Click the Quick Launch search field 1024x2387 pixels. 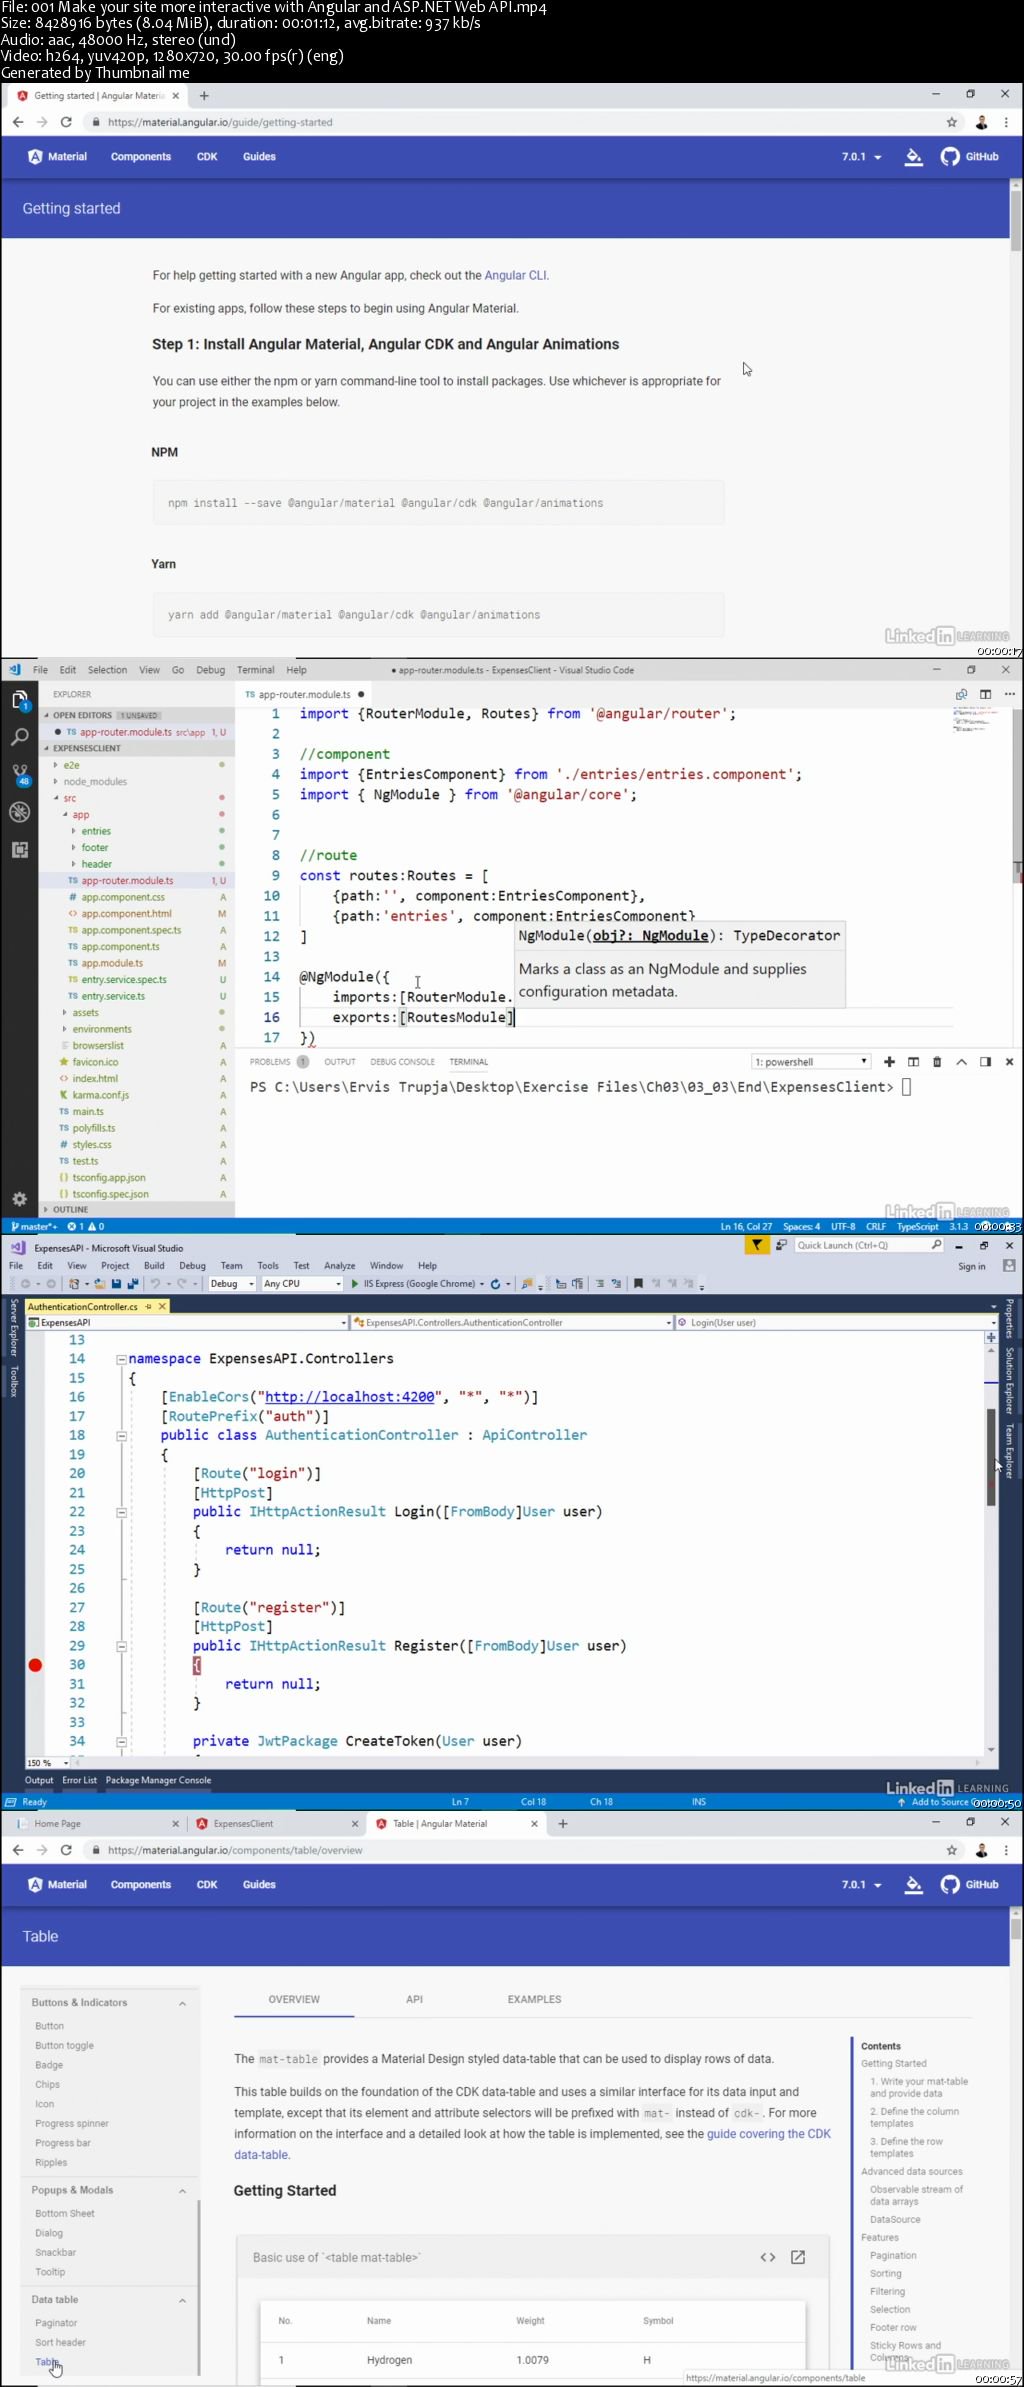point(862,1246)
